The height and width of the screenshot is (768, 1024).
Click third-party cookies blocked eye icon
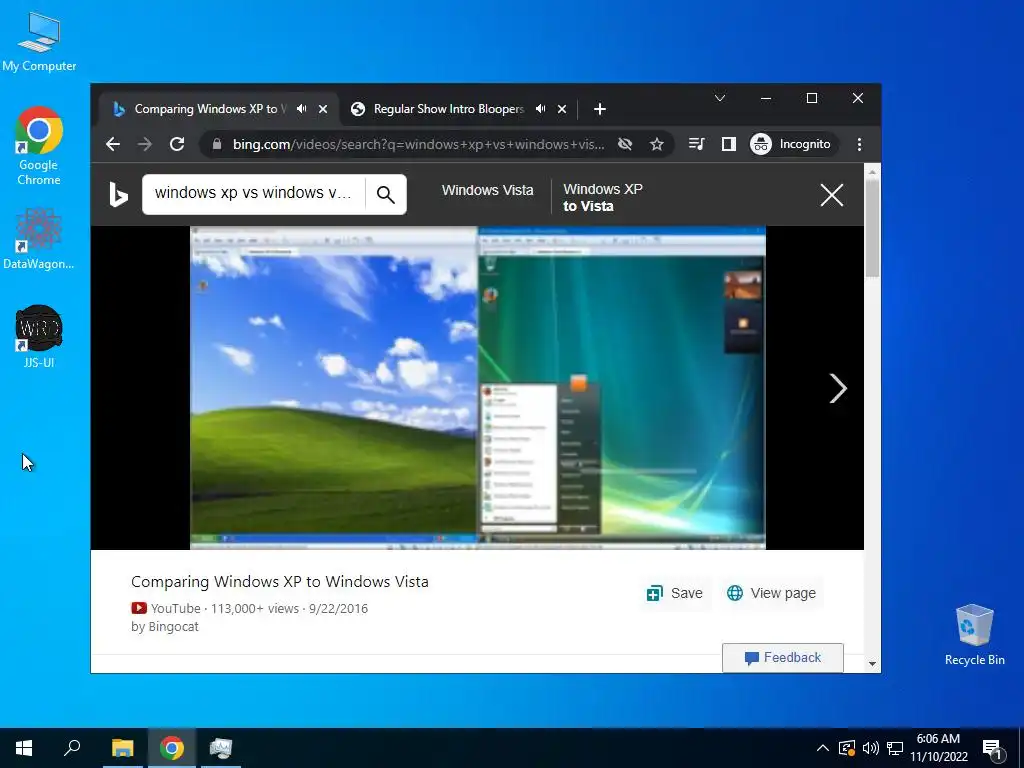coord(625,144)
